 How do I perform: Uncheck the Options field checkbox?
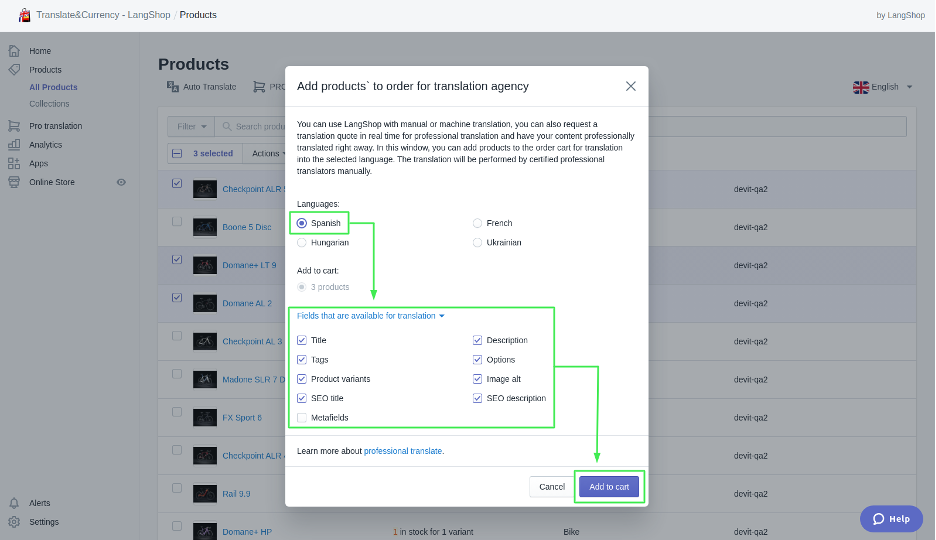click(x=478, y=360)
